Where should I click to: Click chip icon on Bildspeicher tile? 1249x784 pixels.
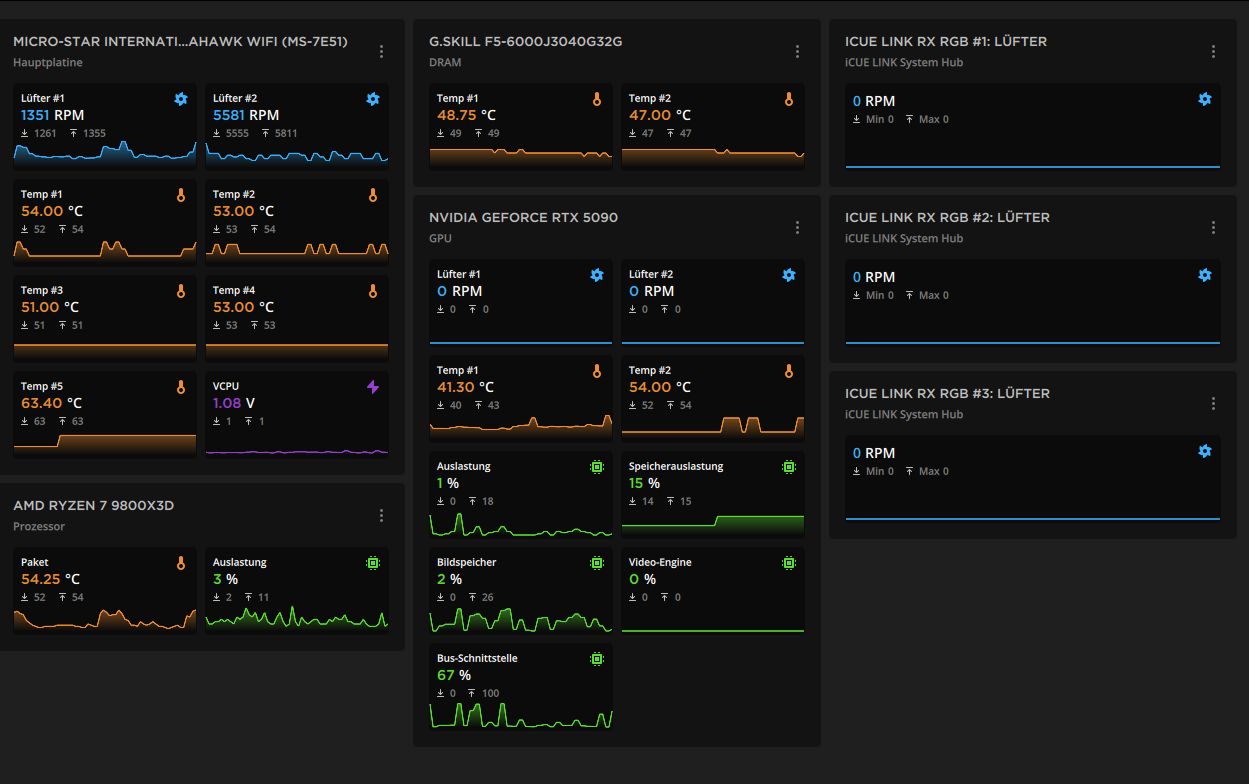point(597,563)
